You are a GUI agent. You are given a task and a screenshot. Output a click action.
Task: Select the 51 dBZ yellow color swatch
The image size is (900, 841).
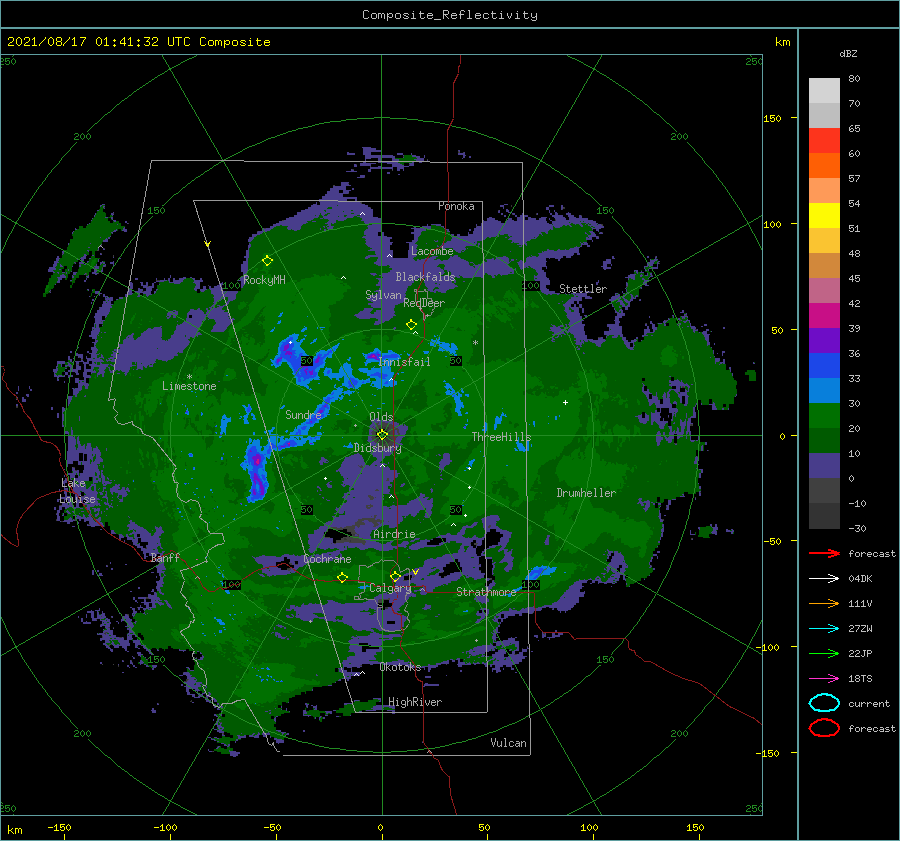[x=824, y=215]
